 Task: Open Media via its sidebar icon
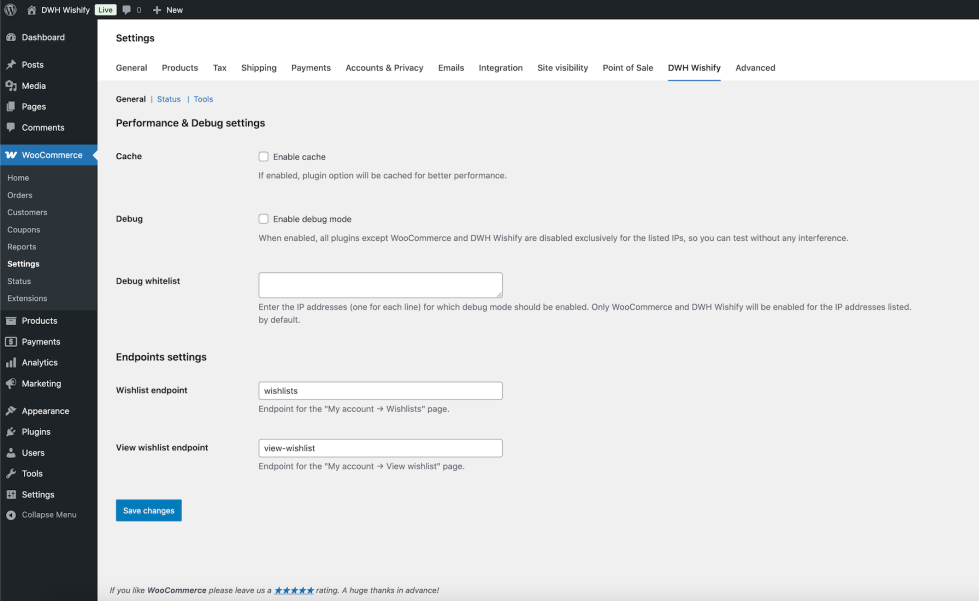pos(11,86)
